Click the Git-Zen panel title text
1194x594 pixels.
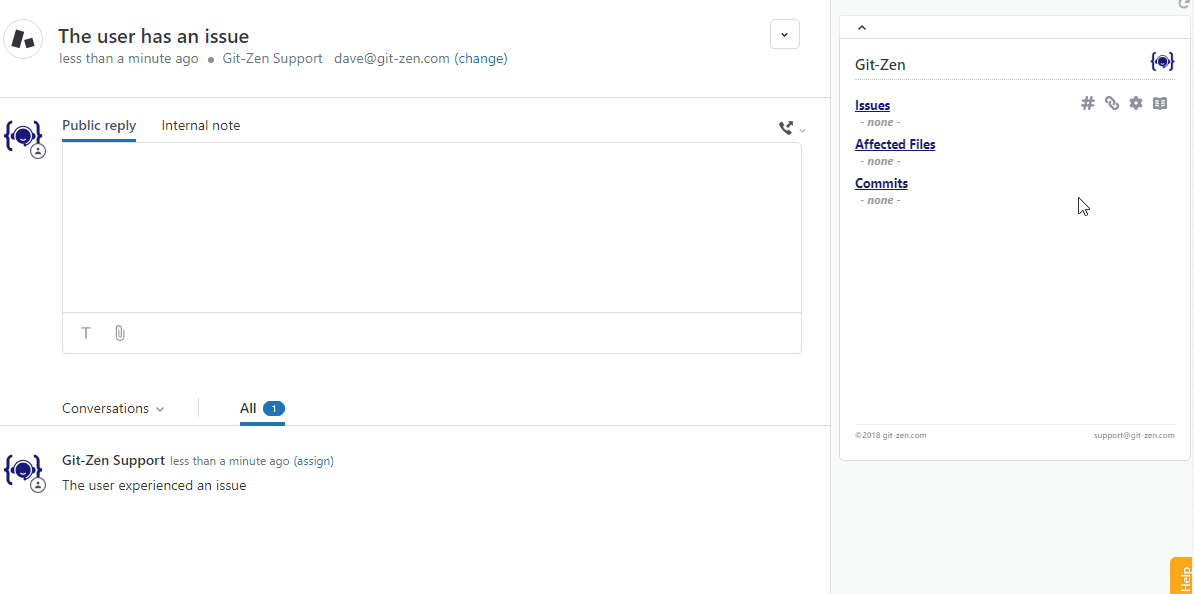click(x=880, y=65)
